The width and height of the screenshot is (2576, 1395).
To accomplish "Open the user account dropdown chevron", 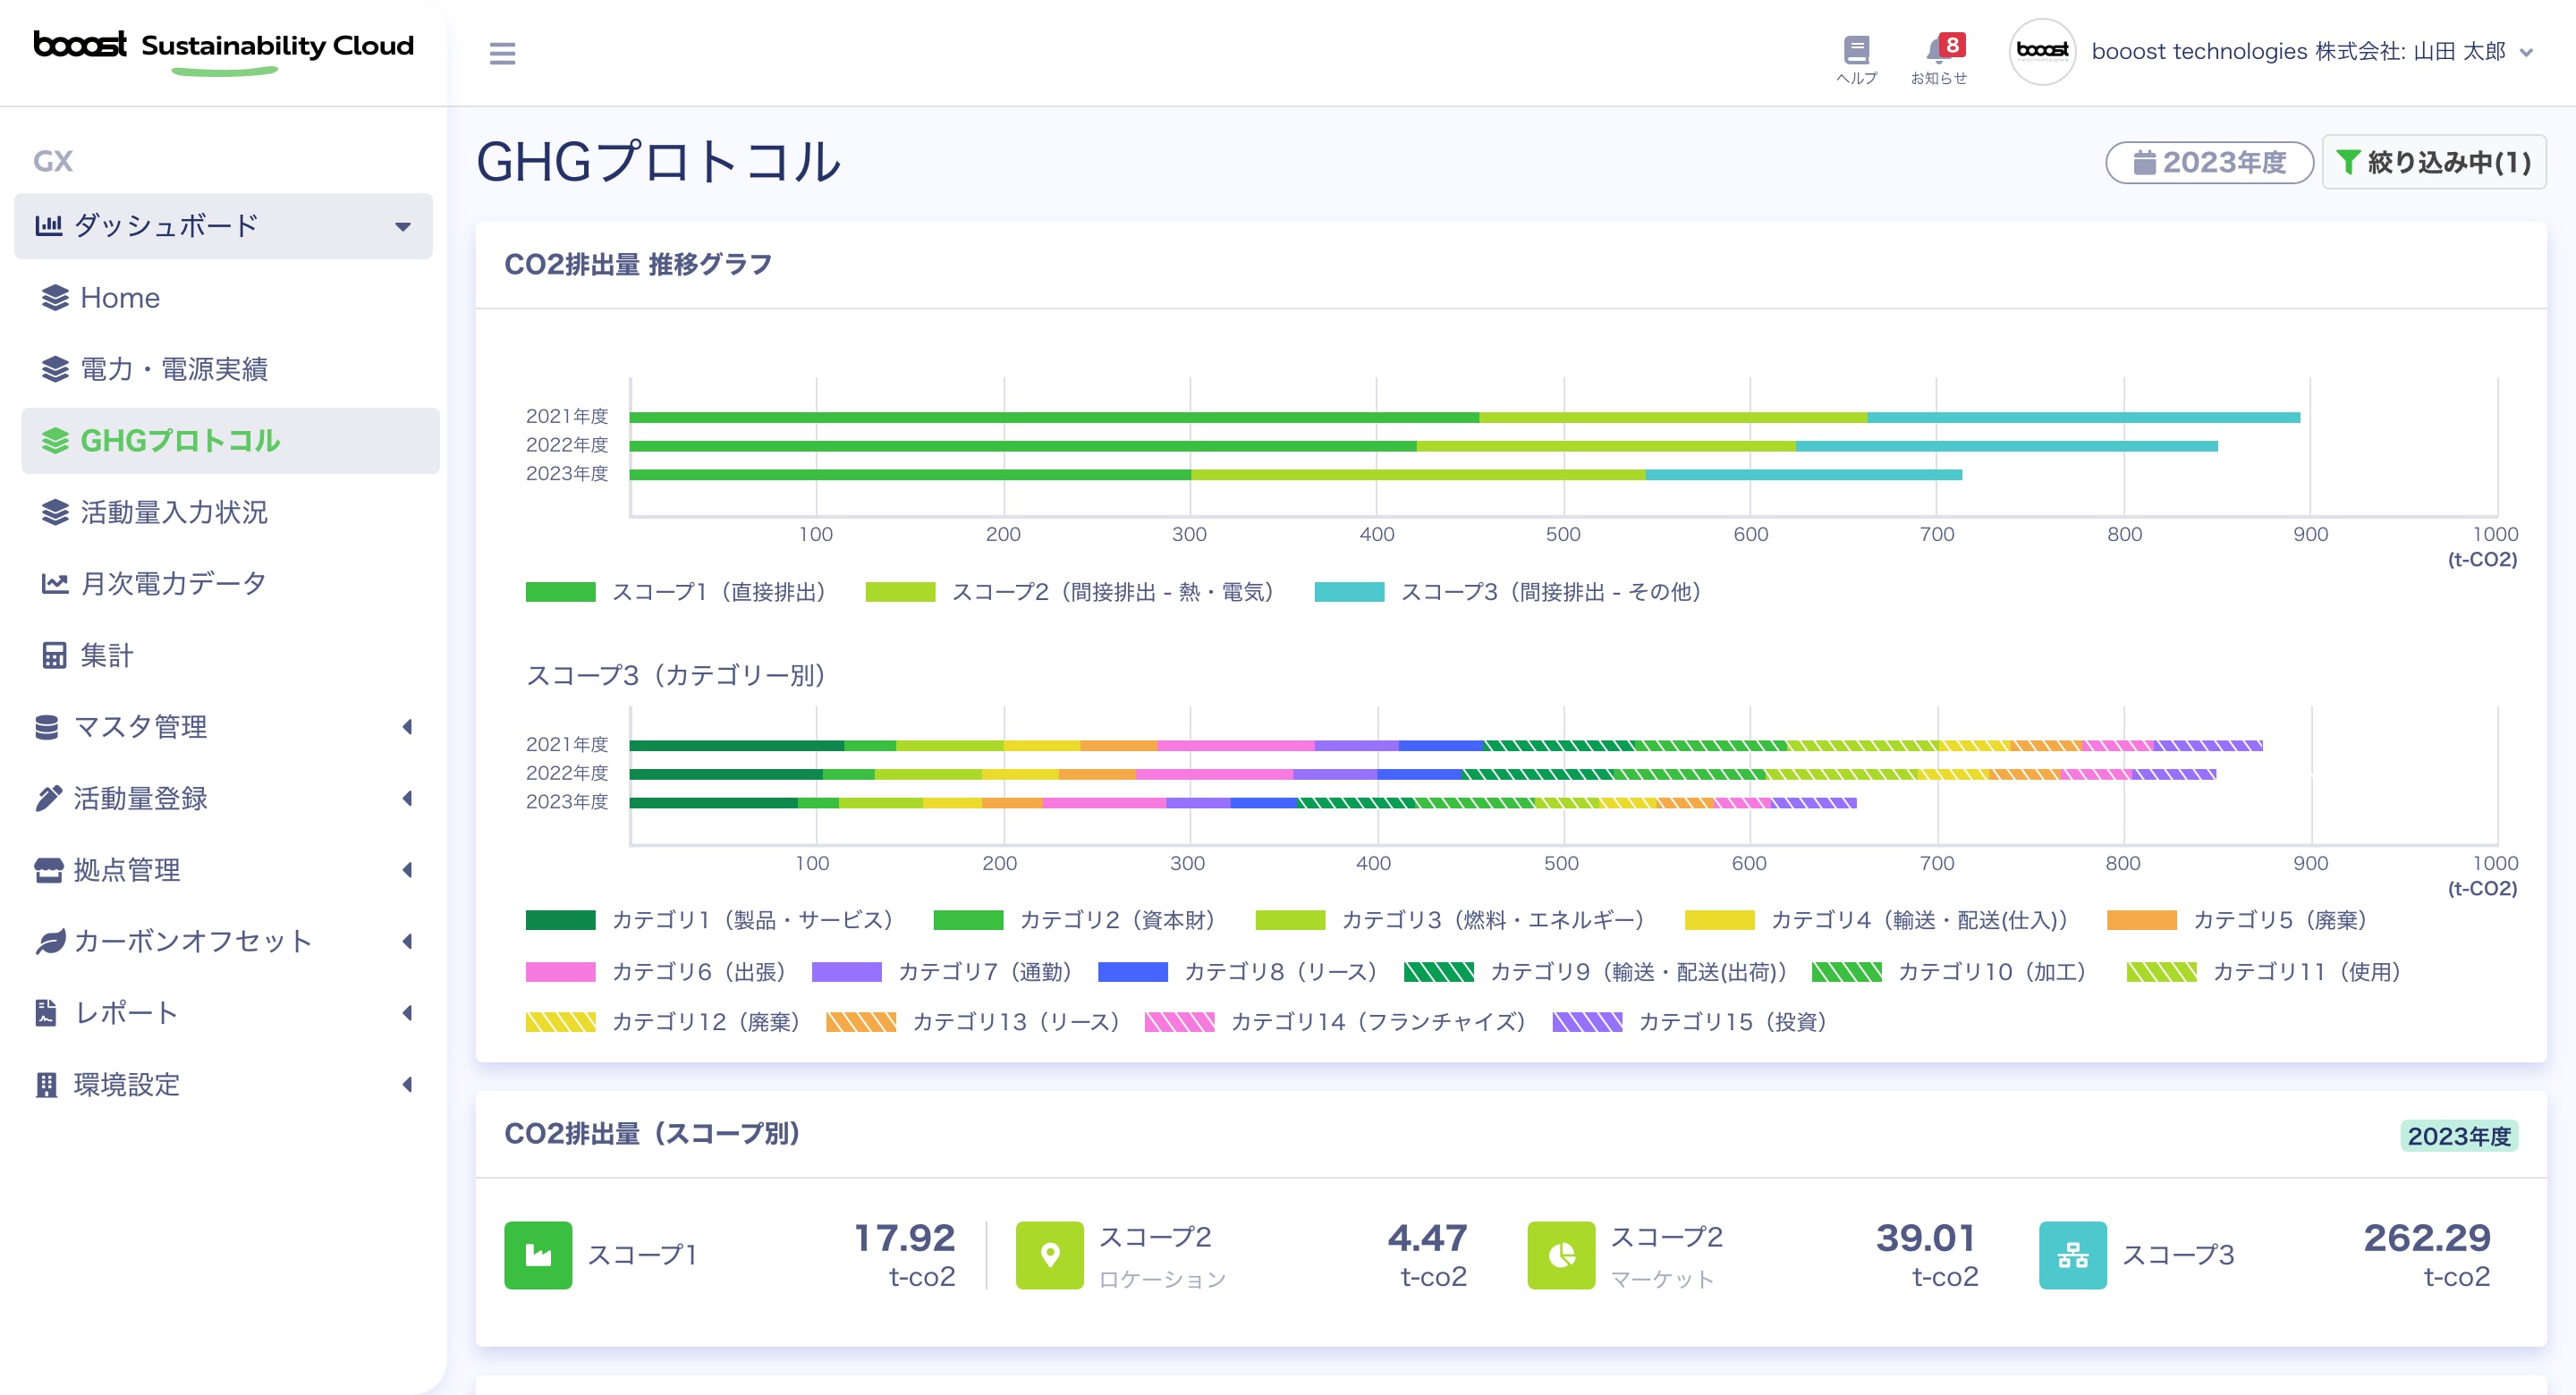I will 2526,52.
